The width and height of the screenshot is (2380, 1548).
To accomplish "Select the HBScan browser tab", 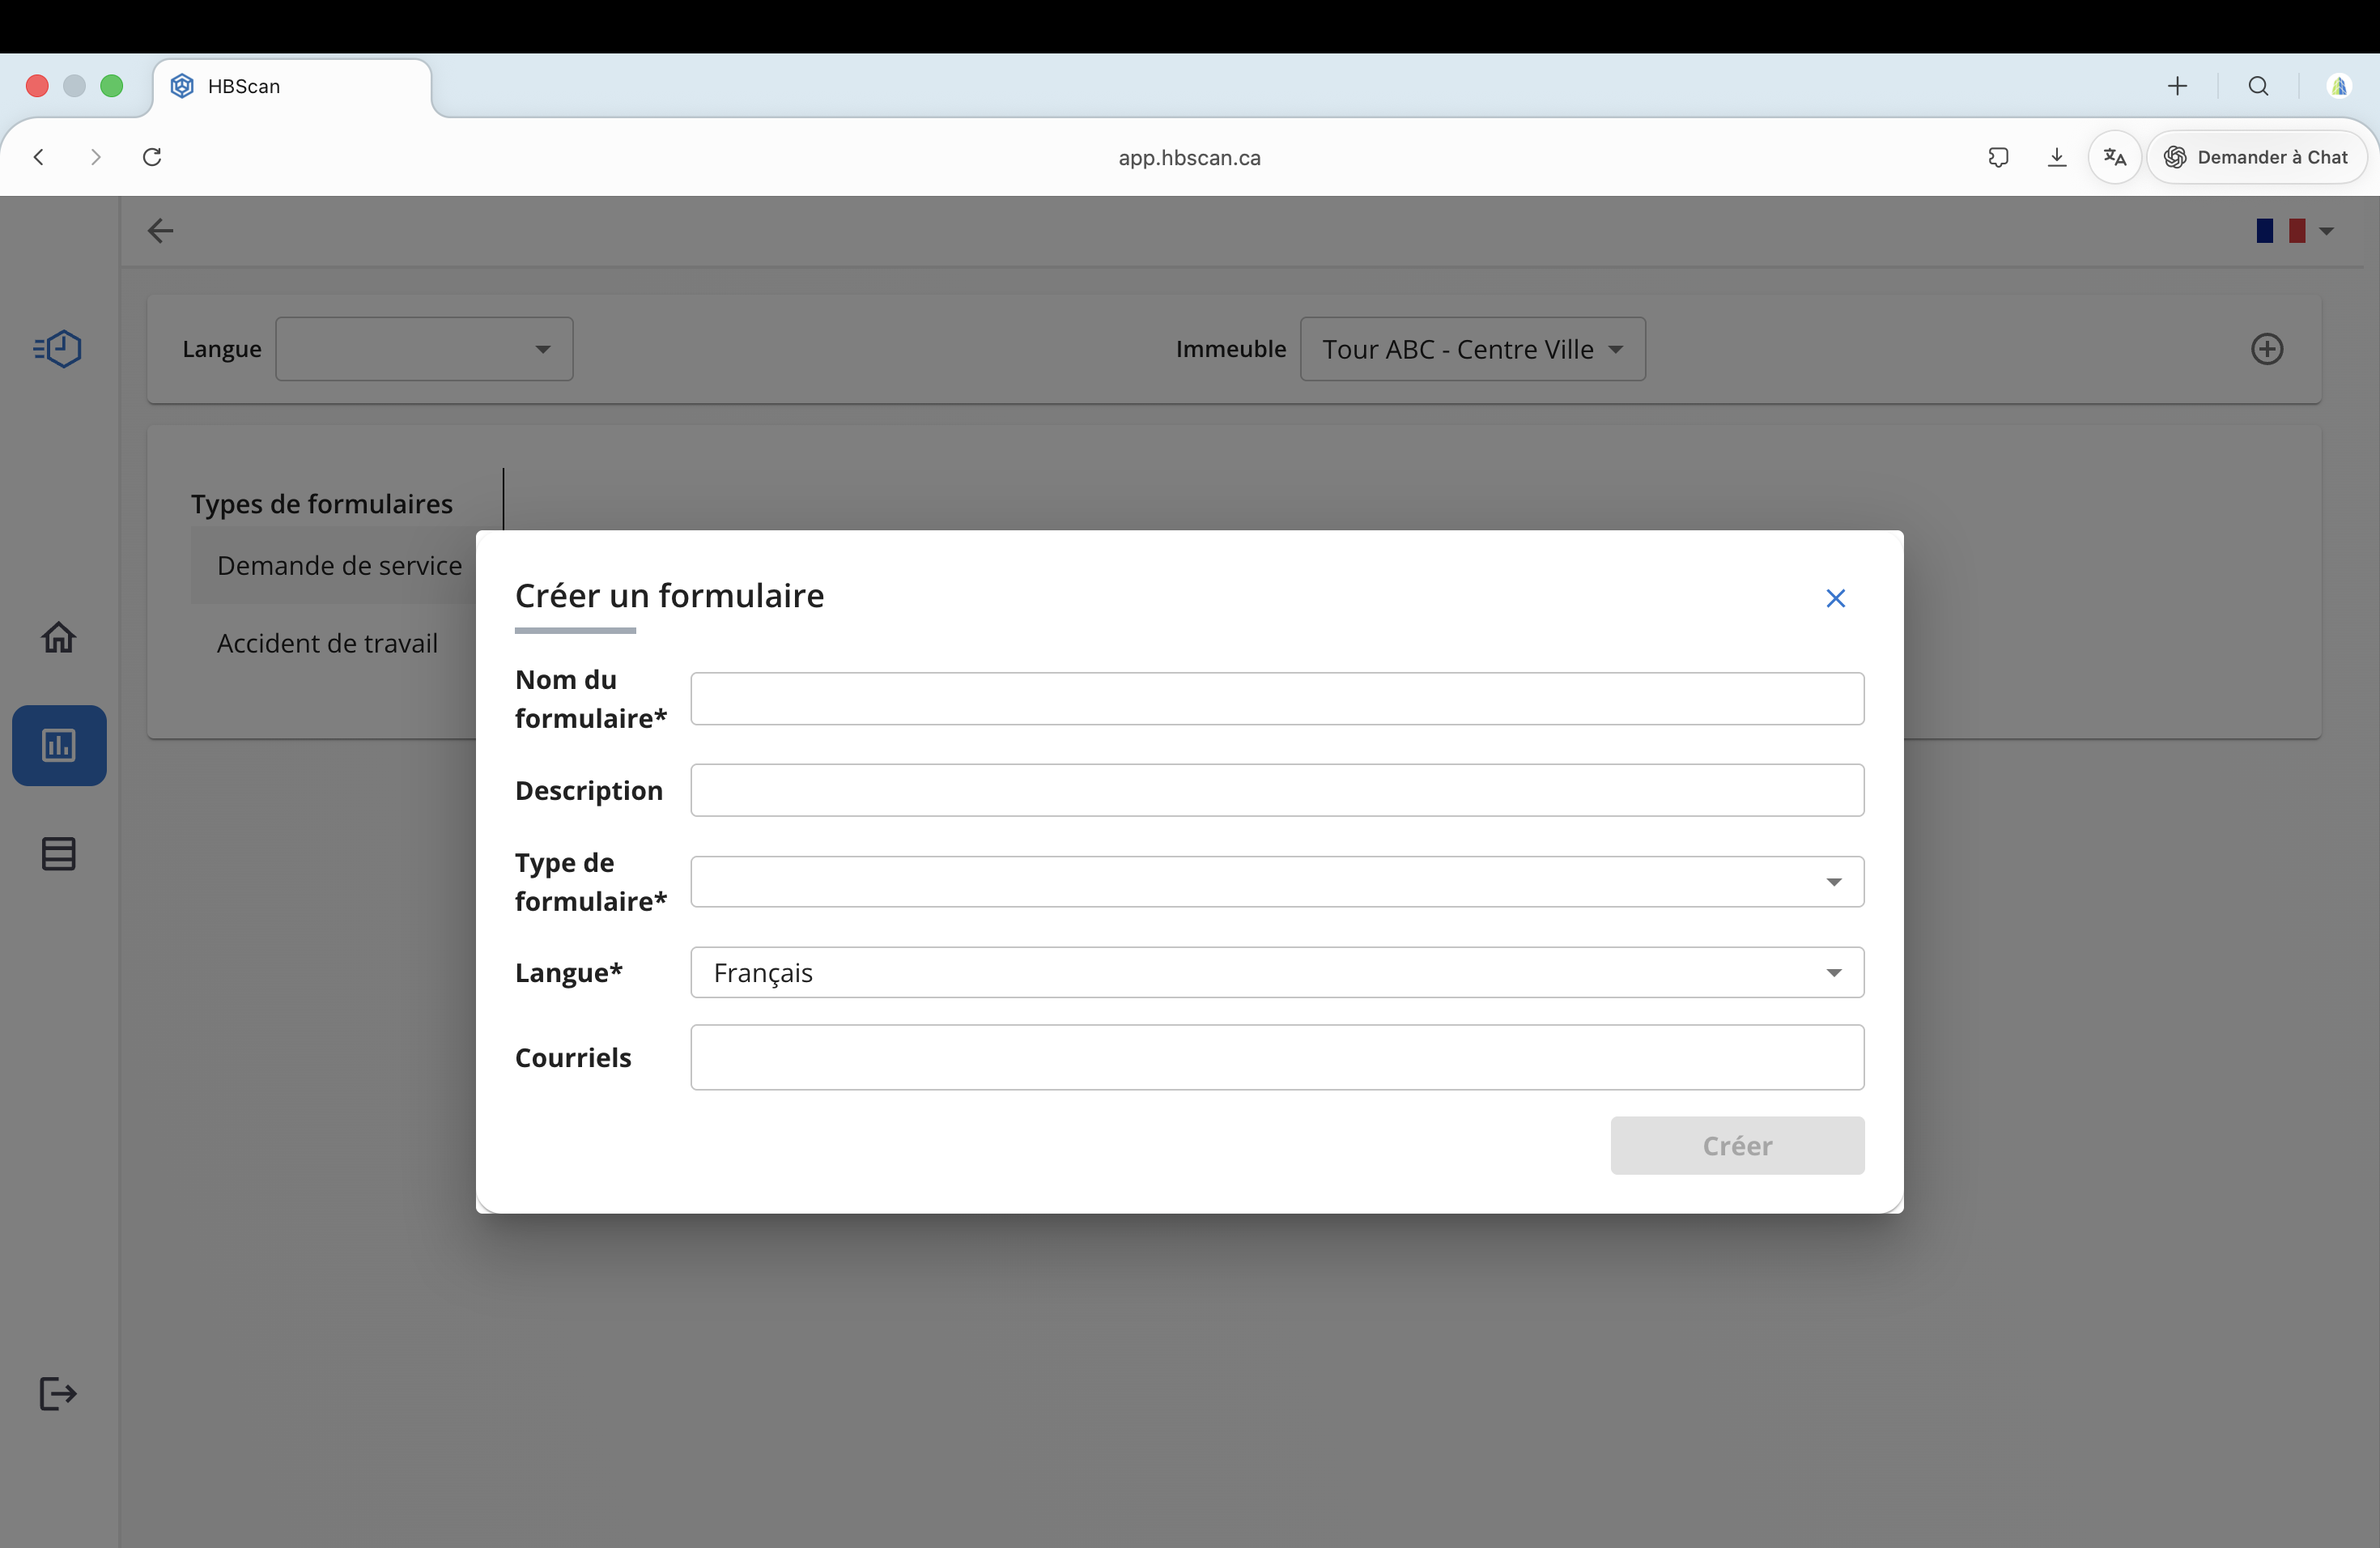I will click(292, 87).
